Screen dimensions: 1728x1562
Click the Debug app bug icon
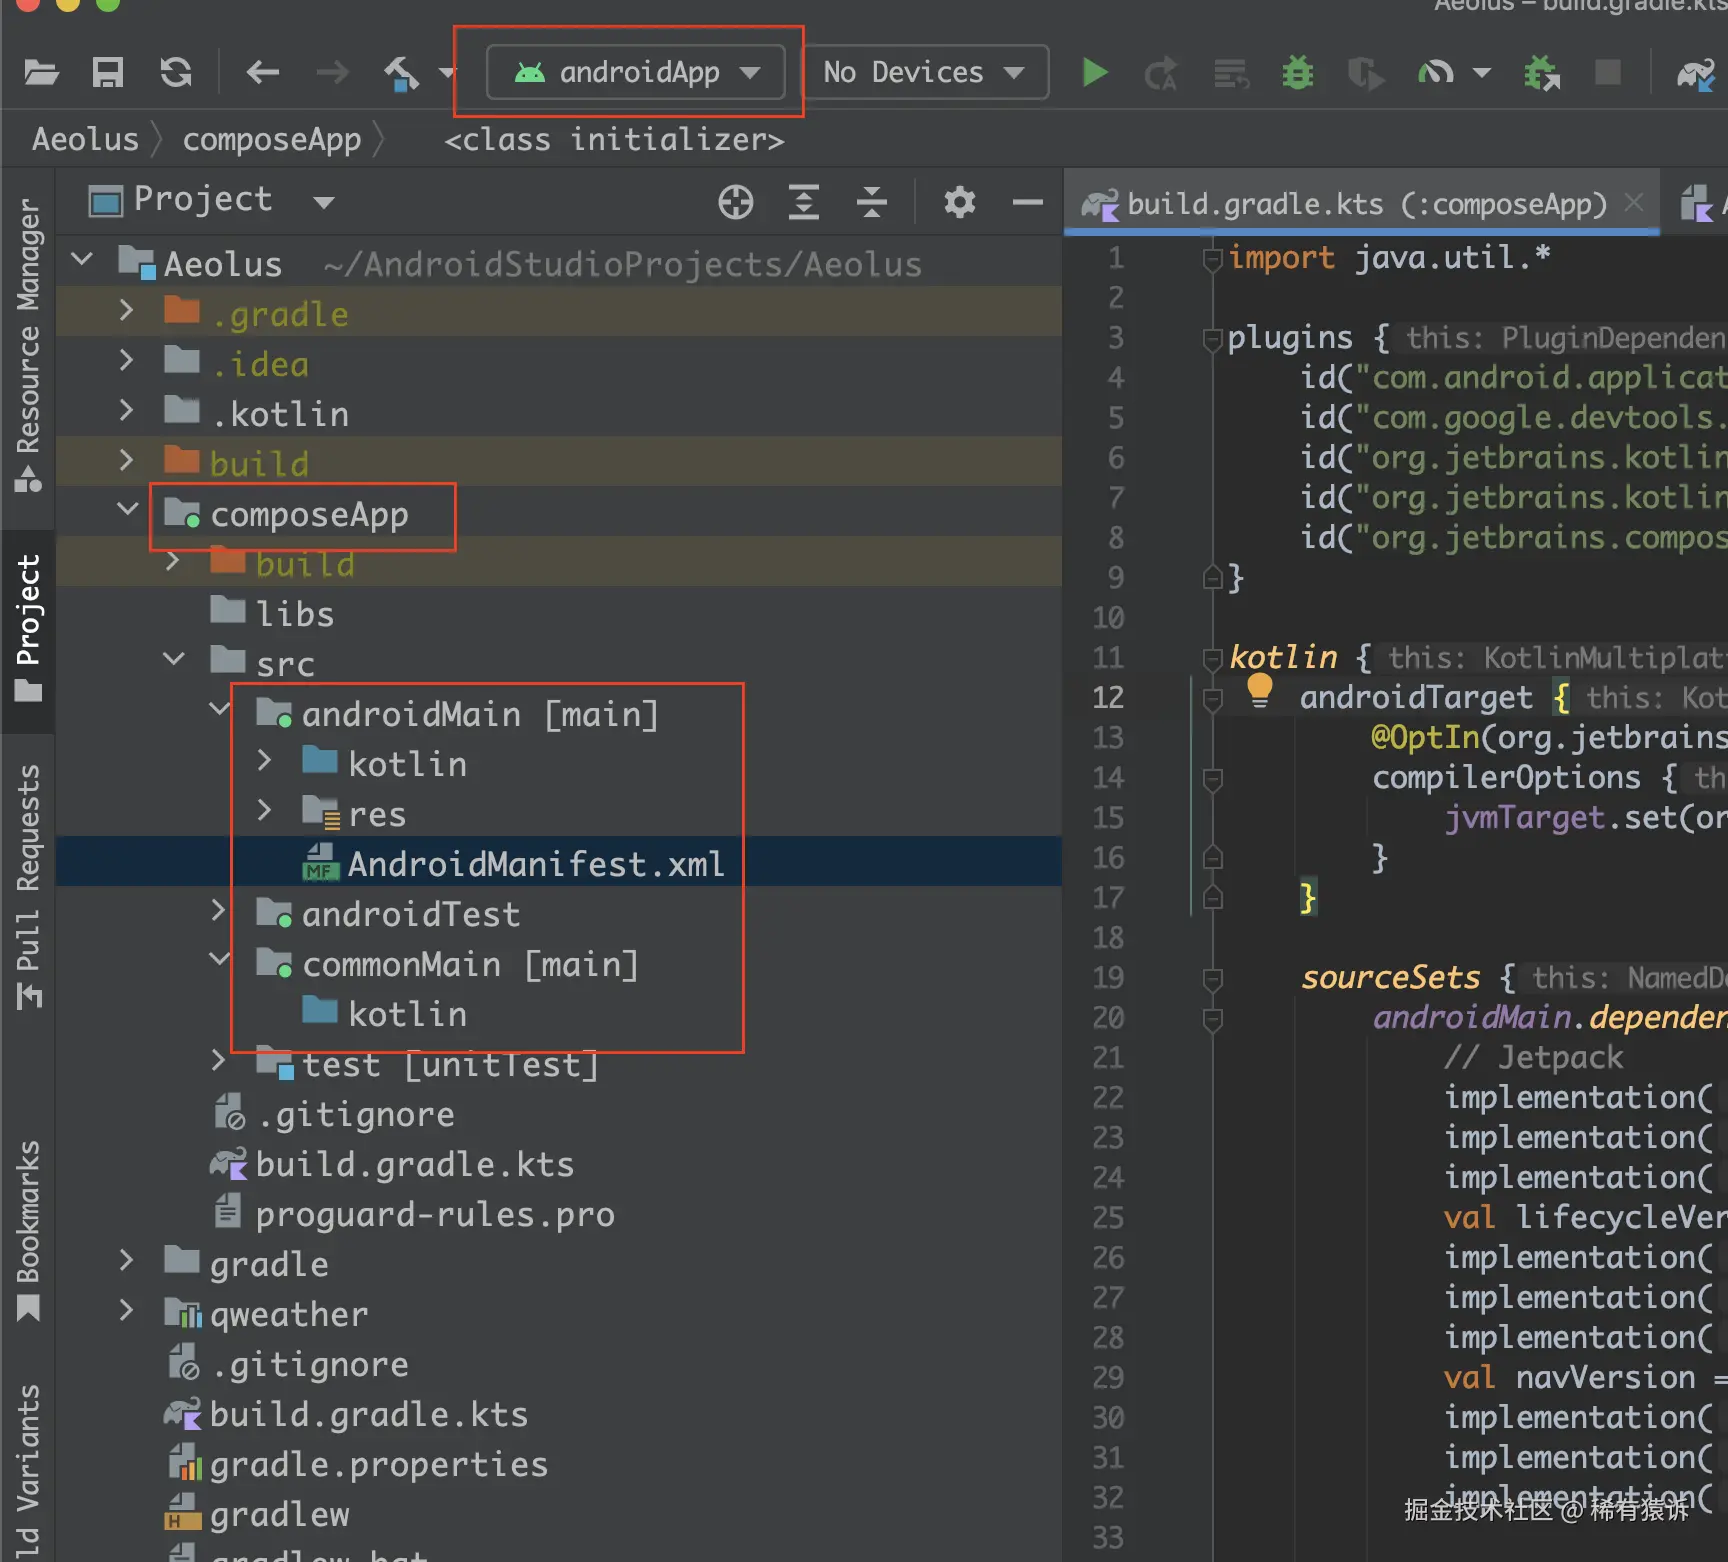pos(1297,73)
